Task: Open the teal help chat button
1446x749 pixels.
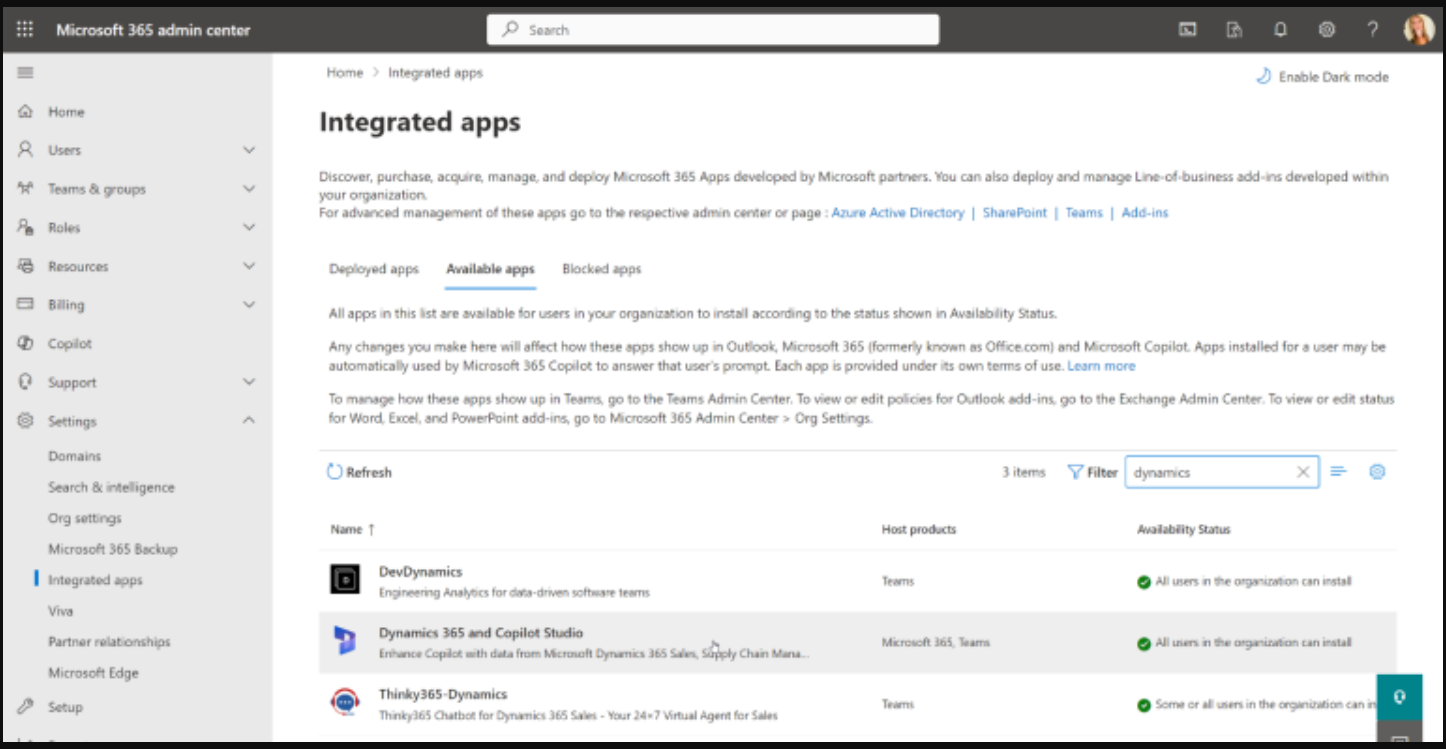Action: tap(1400, 697)
